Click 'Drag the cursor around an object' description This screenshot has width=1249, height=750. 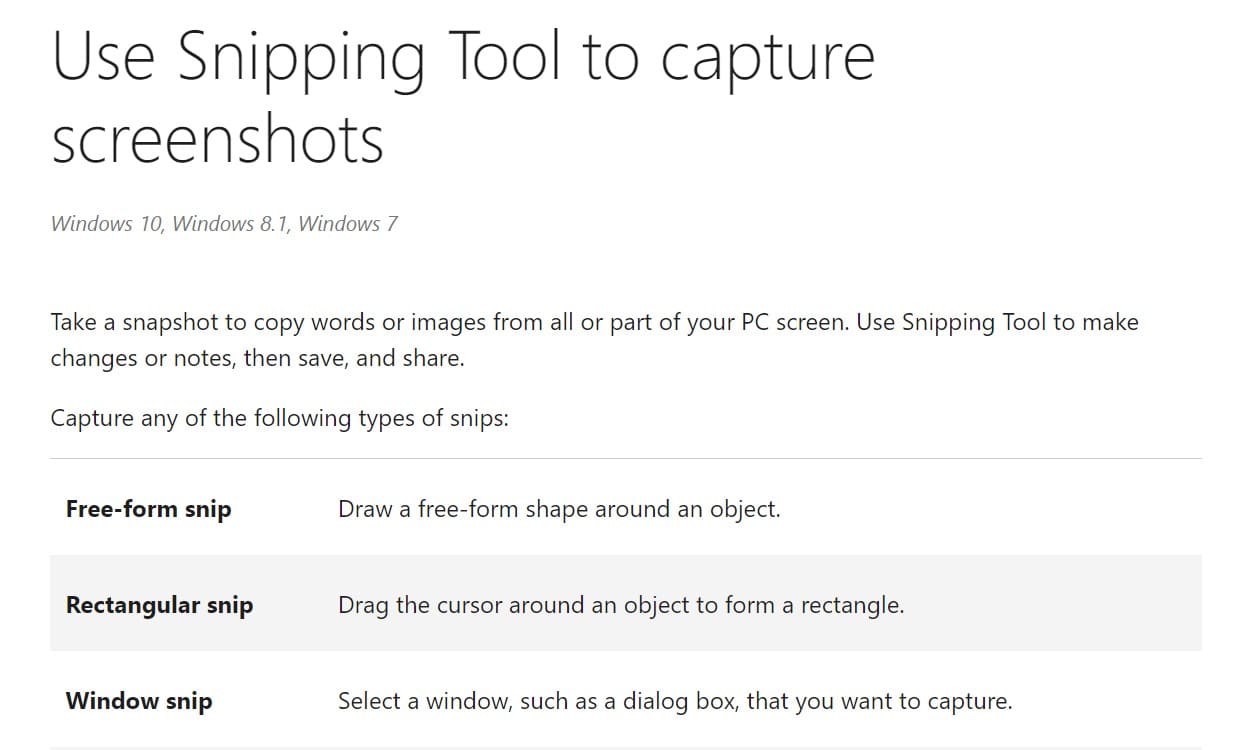[620, 605]
